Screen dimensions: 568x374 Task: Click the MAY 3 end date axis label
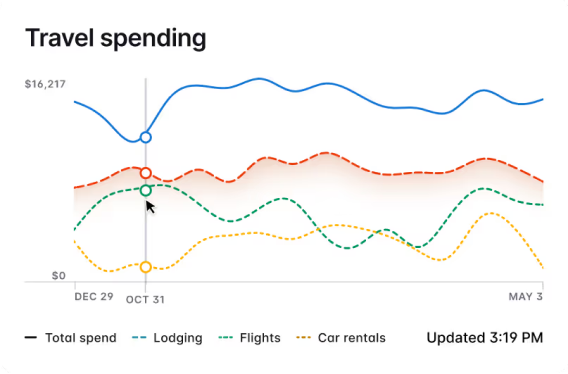point(526,297)
